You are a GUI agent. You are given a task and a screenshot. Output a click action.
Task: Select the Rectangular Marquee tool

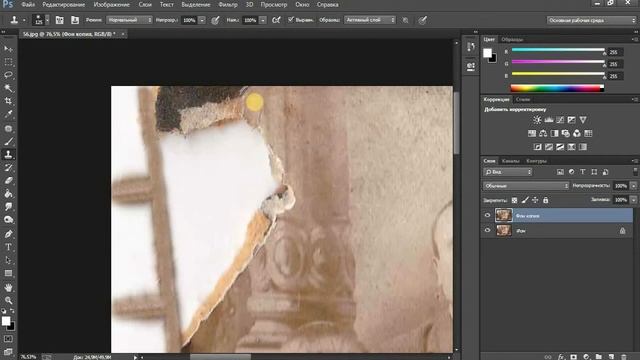8,62
